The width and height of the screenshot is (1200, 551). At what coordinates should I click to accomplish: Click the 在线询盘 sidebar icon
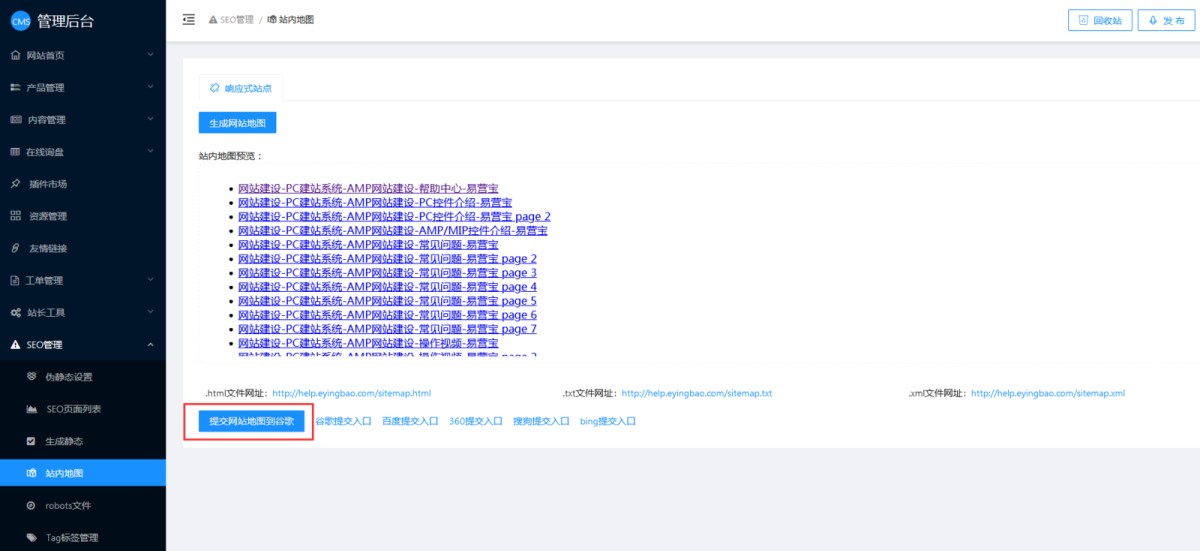(x=15, y=151)
